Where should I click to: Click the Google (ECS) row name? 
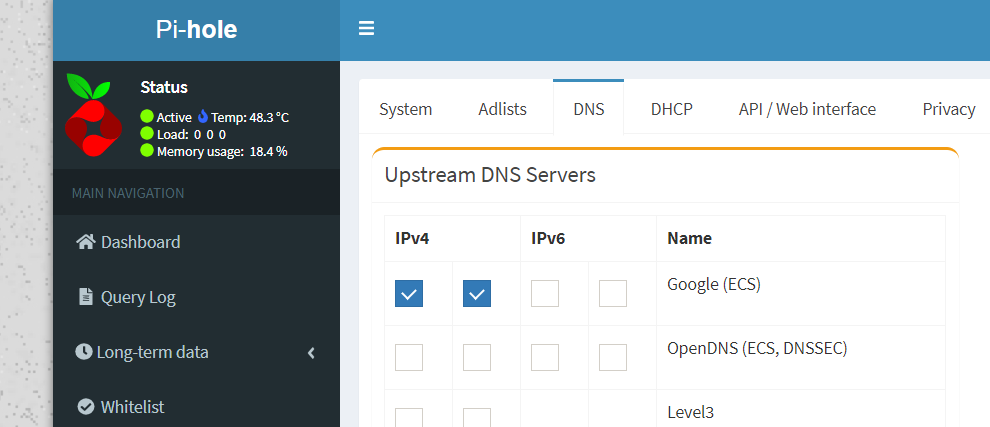(714, 285)
